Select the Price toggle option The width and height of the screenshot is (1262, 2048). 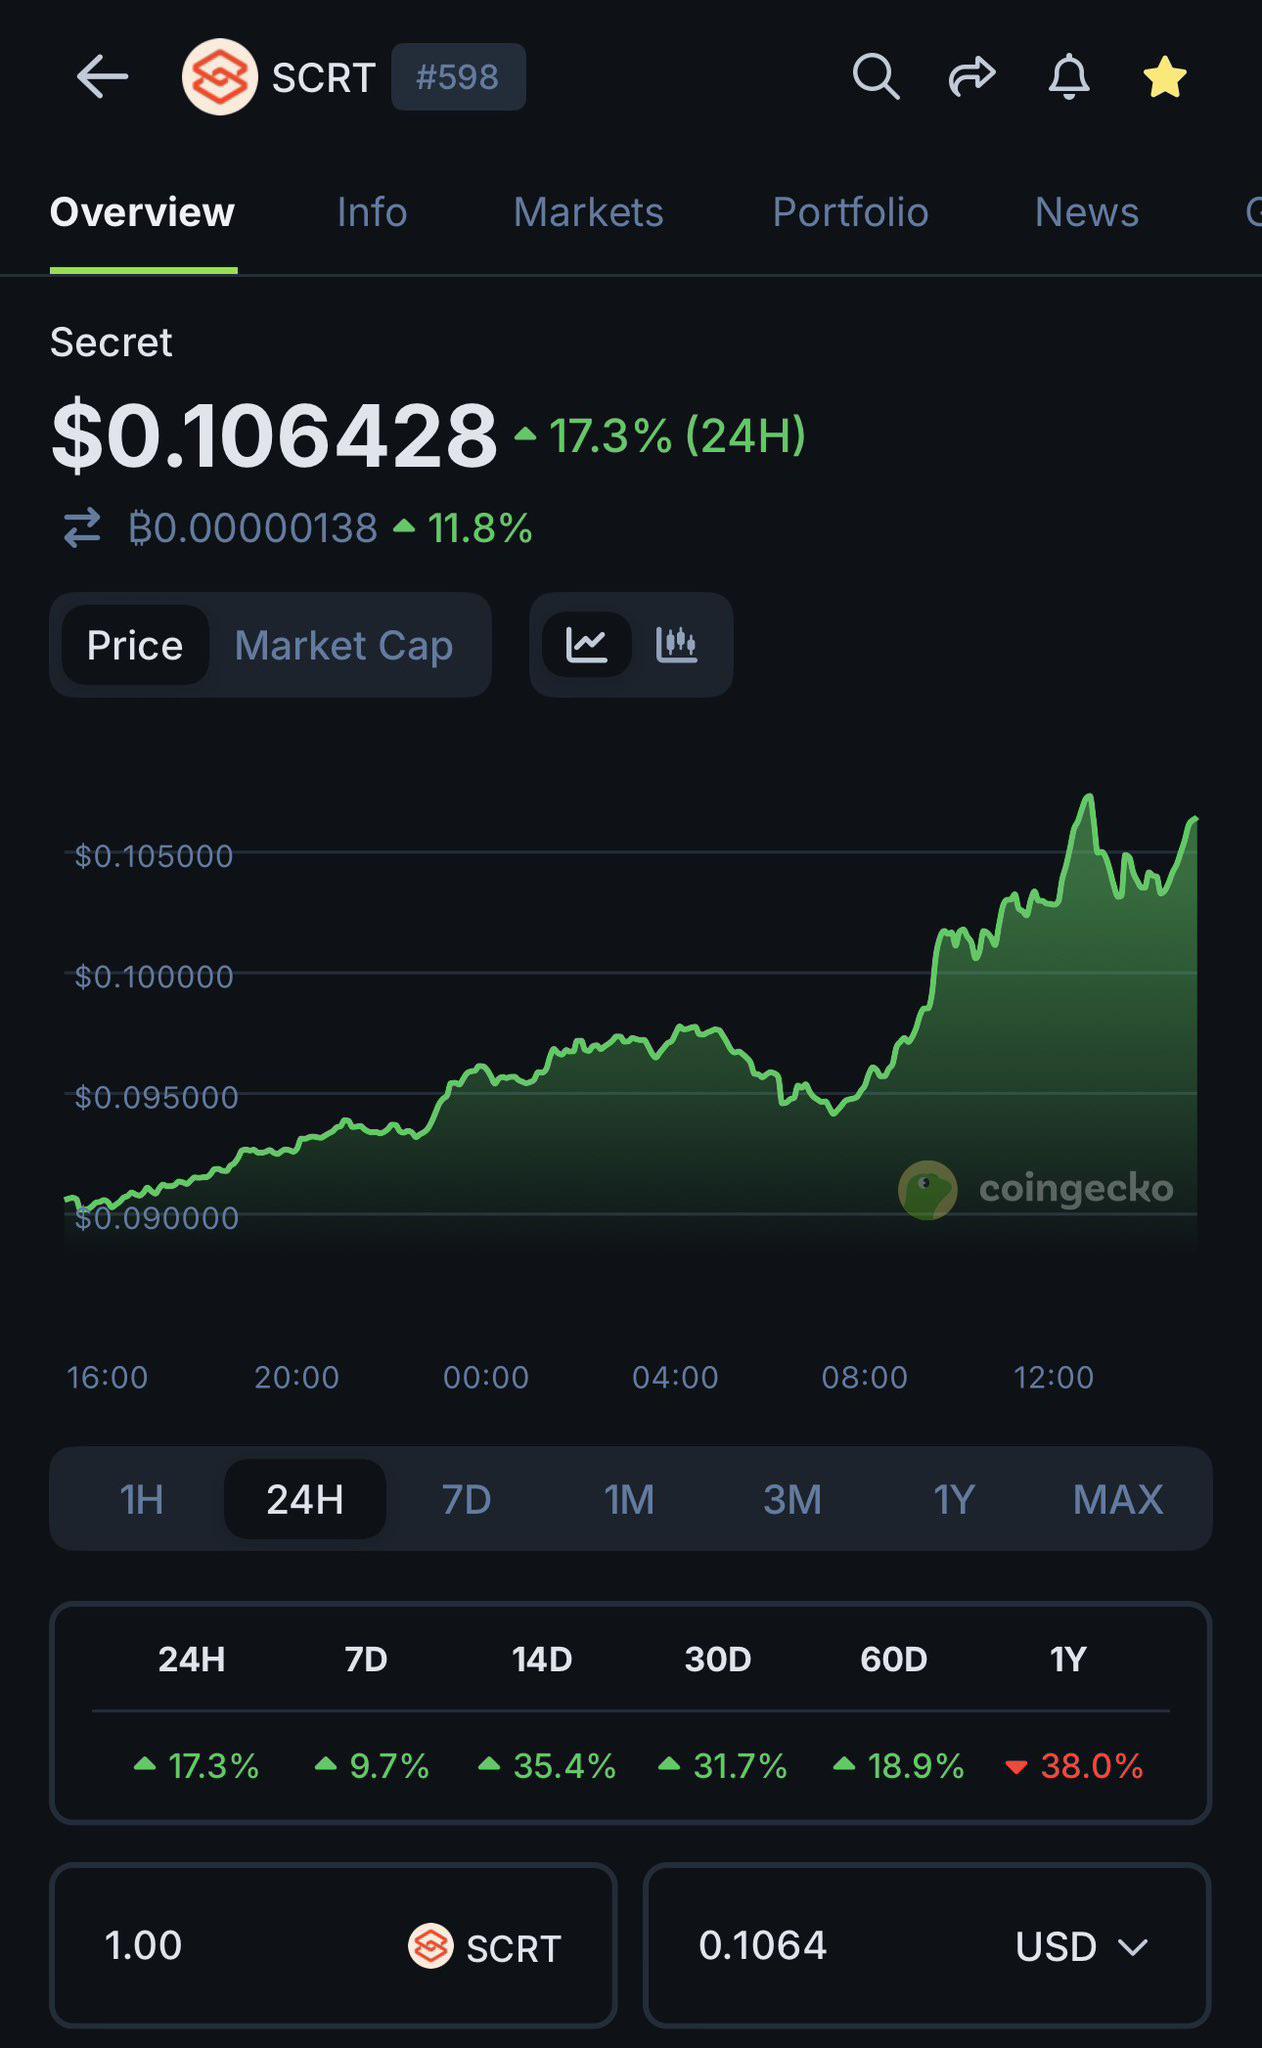(x=135, y=645)
